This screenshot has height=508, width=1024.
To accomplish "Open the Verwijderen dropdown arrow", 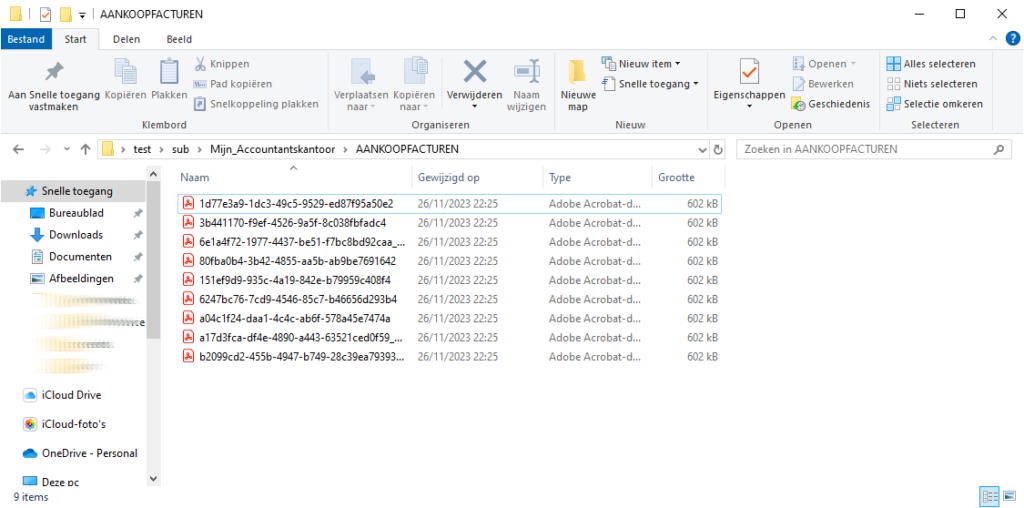I will pos(474,107).
